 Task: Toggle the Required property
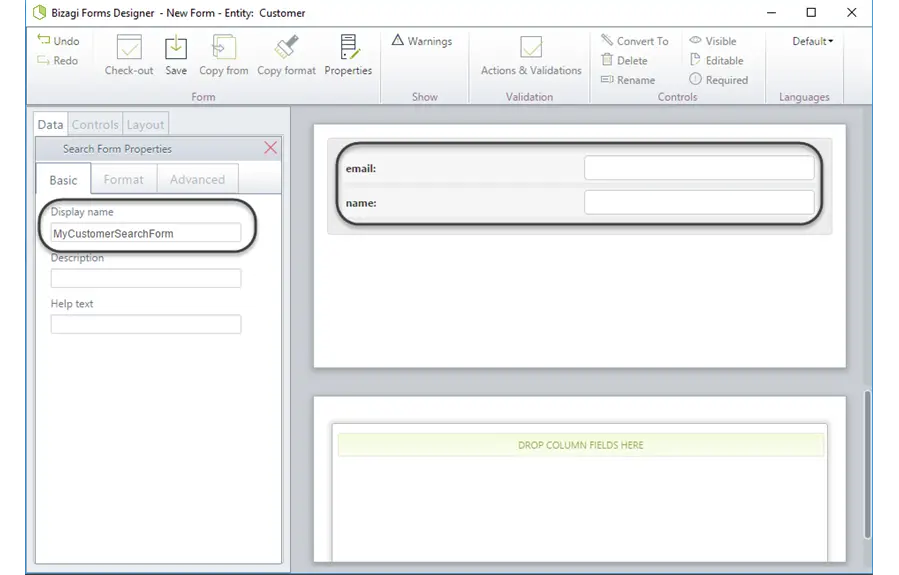pyautogui.click(x=719, y=80)
